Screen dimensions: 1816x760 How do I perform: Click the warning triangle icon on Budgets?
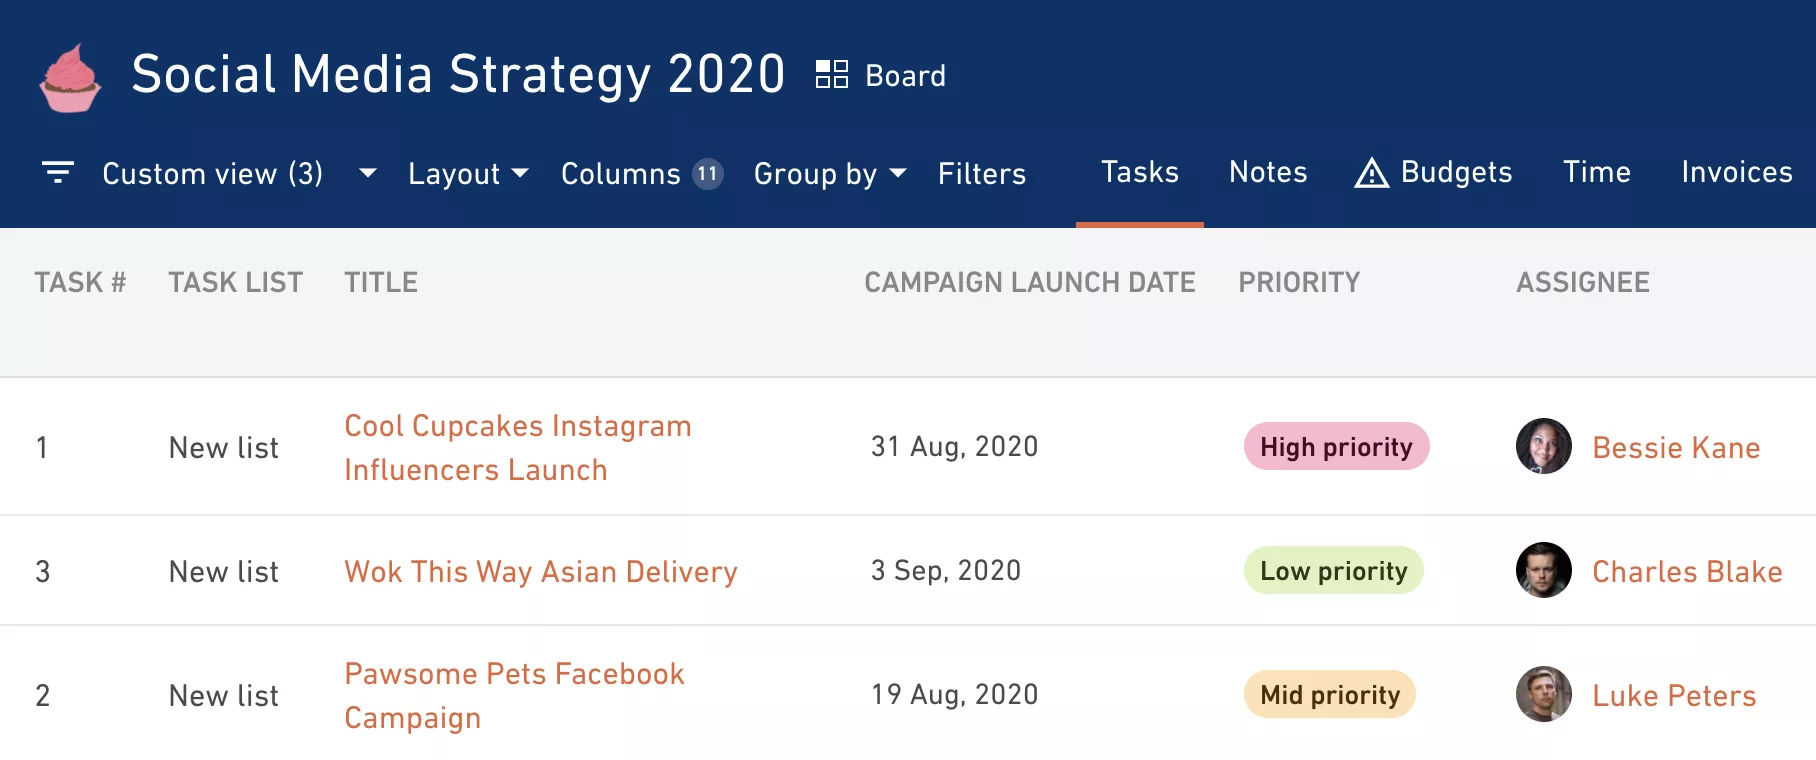point(1371,173)
